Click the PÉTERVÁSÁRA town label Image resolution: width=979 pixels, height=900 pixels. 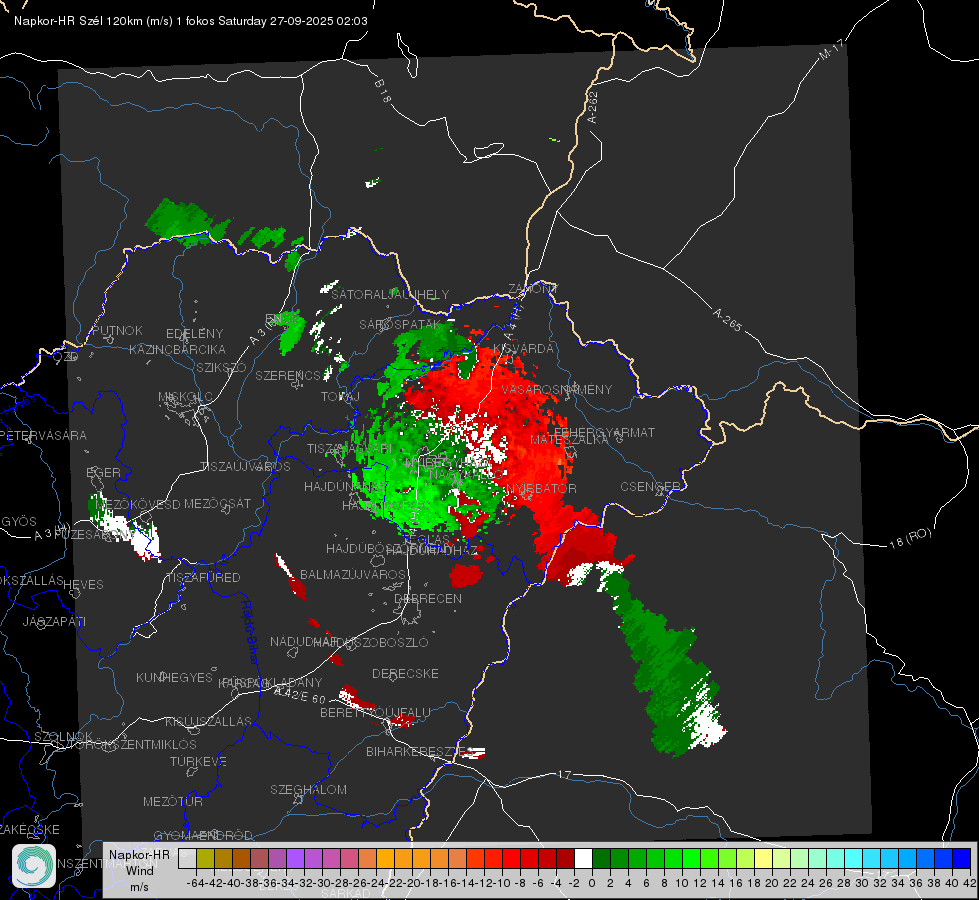pyautogui.click(x=43, y=435)
